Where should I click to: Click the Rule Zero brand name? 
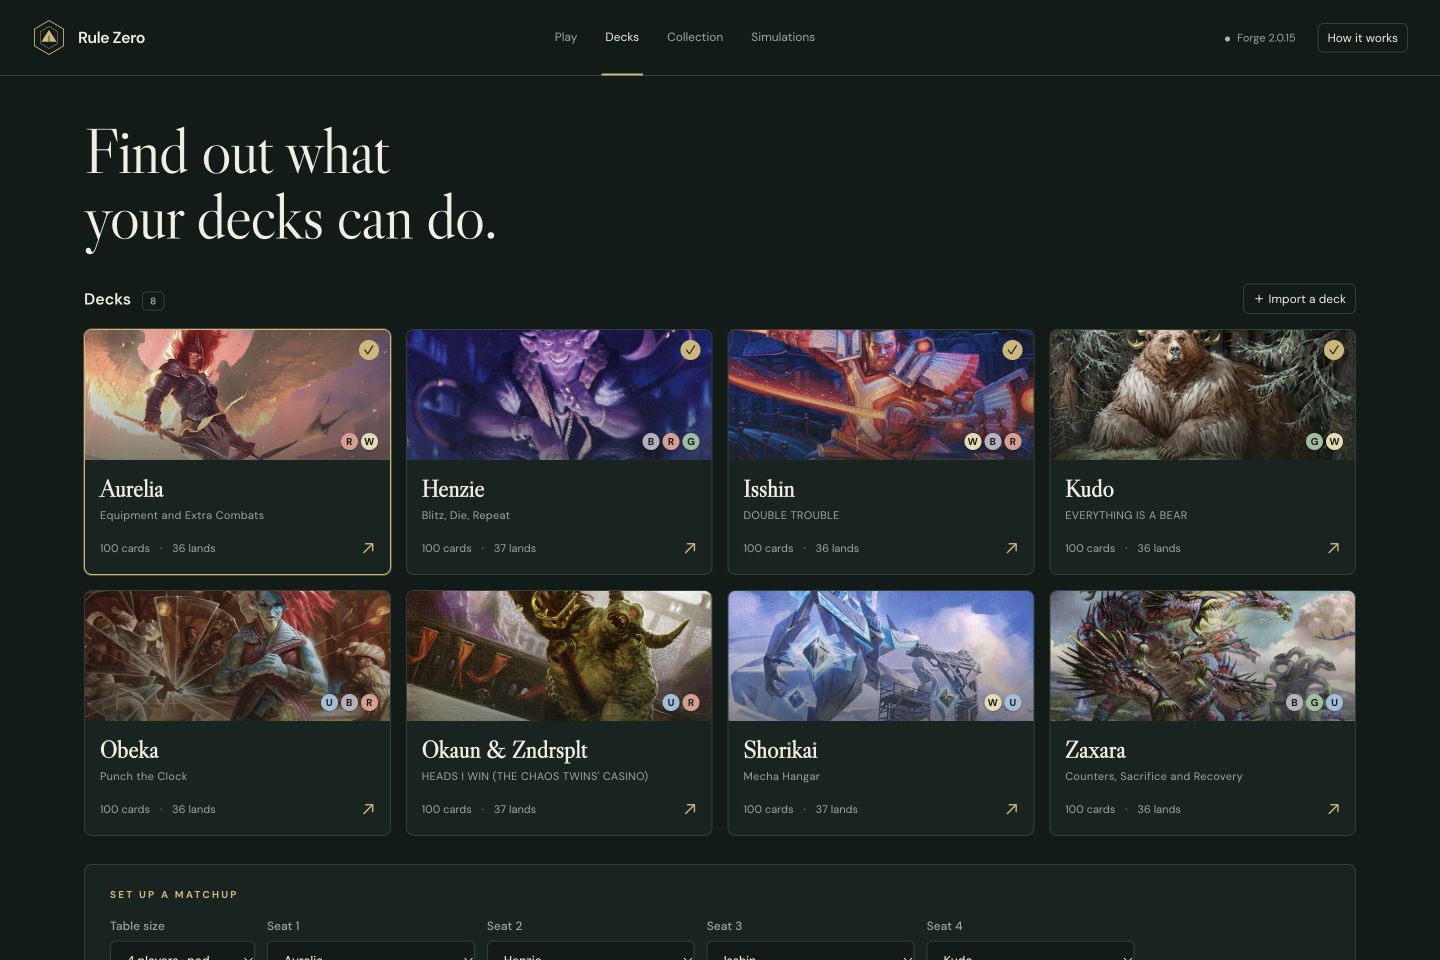click(111, 38)
